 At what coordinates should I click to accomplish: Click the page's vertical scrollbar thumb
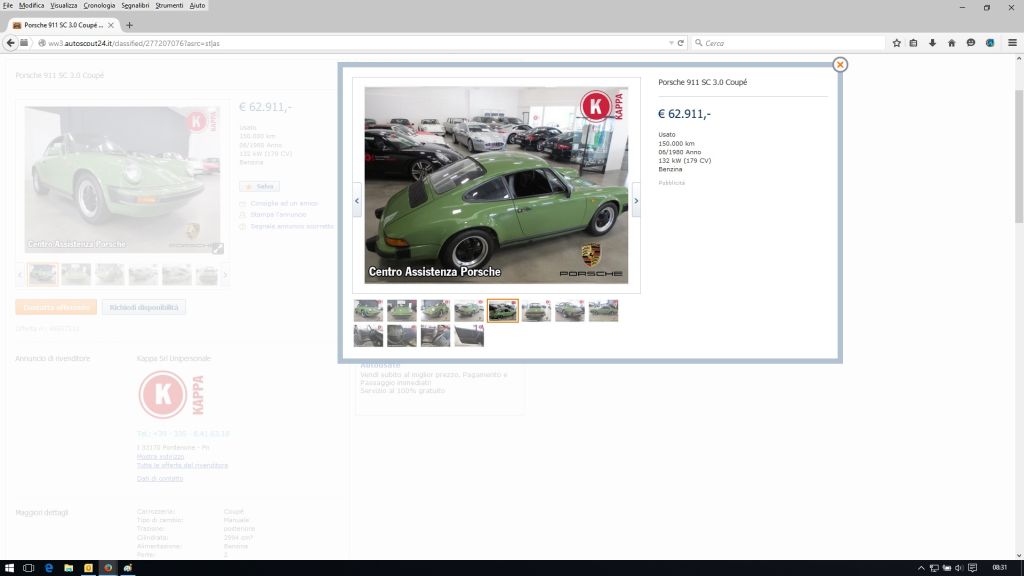[1019, 157]
